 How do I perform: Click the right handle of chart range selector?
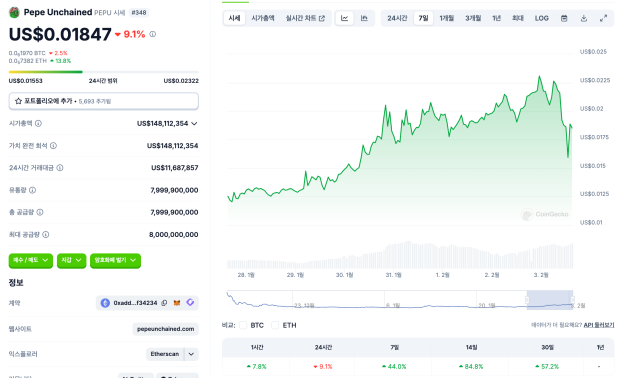(573, 300)
